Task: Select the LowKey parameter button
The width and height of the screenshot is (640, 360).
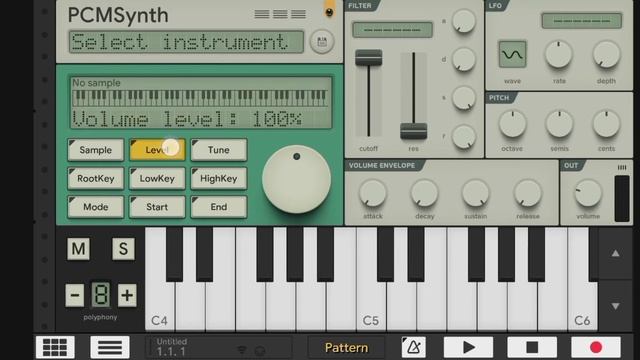Action: 157,178
